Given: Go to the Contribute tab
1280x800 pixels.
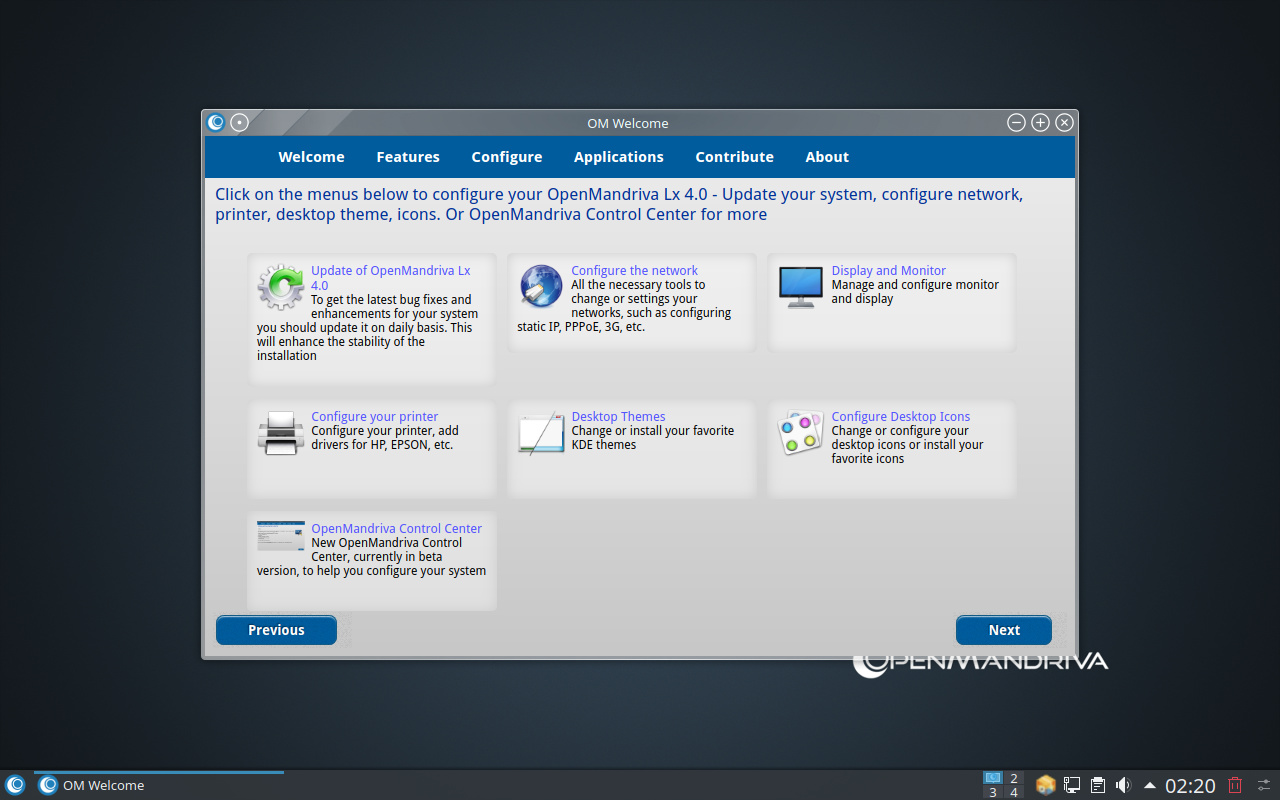Looking at the screenshot, I should point(735,157).
